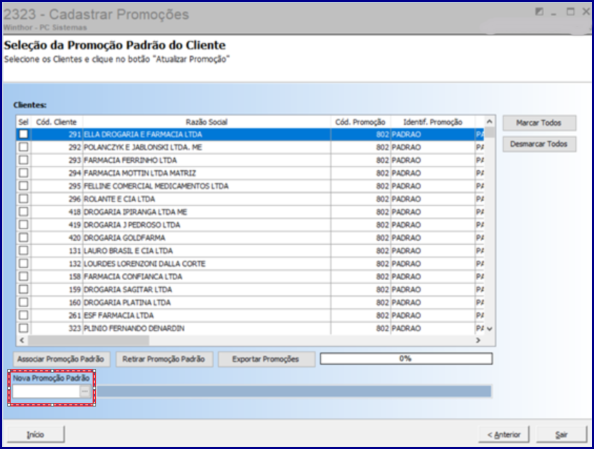This screenshot has height=449, width=594.
Task: Click the 0% progress bar
Action: click(x=406, y=358)
